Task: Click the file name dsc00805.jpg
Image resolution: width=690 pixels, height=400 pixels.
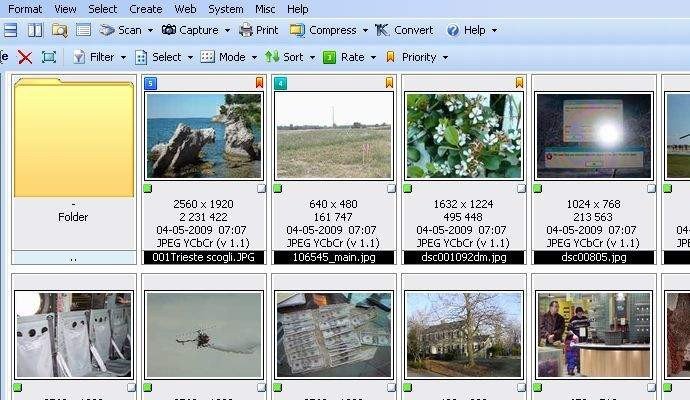Action: (594, 257)
